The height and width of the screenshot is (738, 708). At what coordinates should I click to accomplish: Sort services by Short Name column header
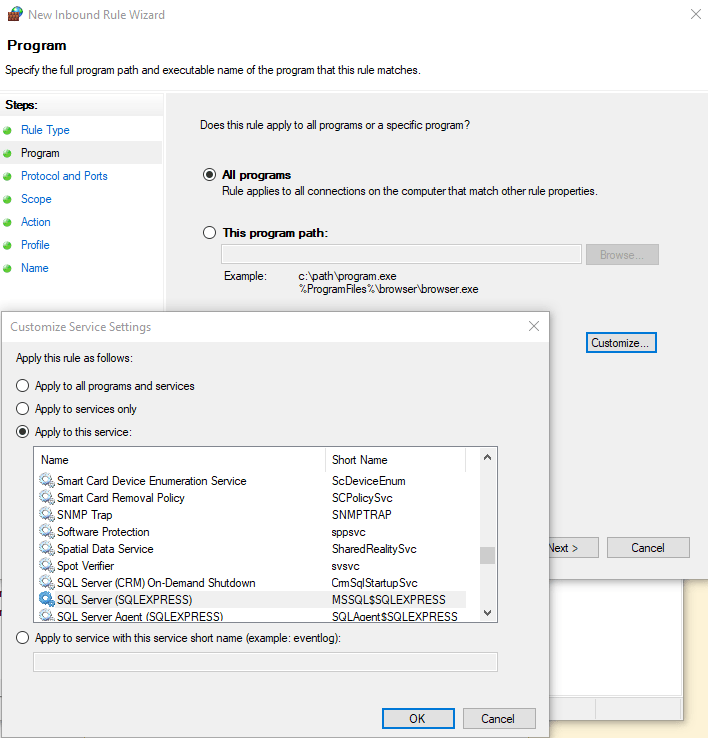point(395,460)
